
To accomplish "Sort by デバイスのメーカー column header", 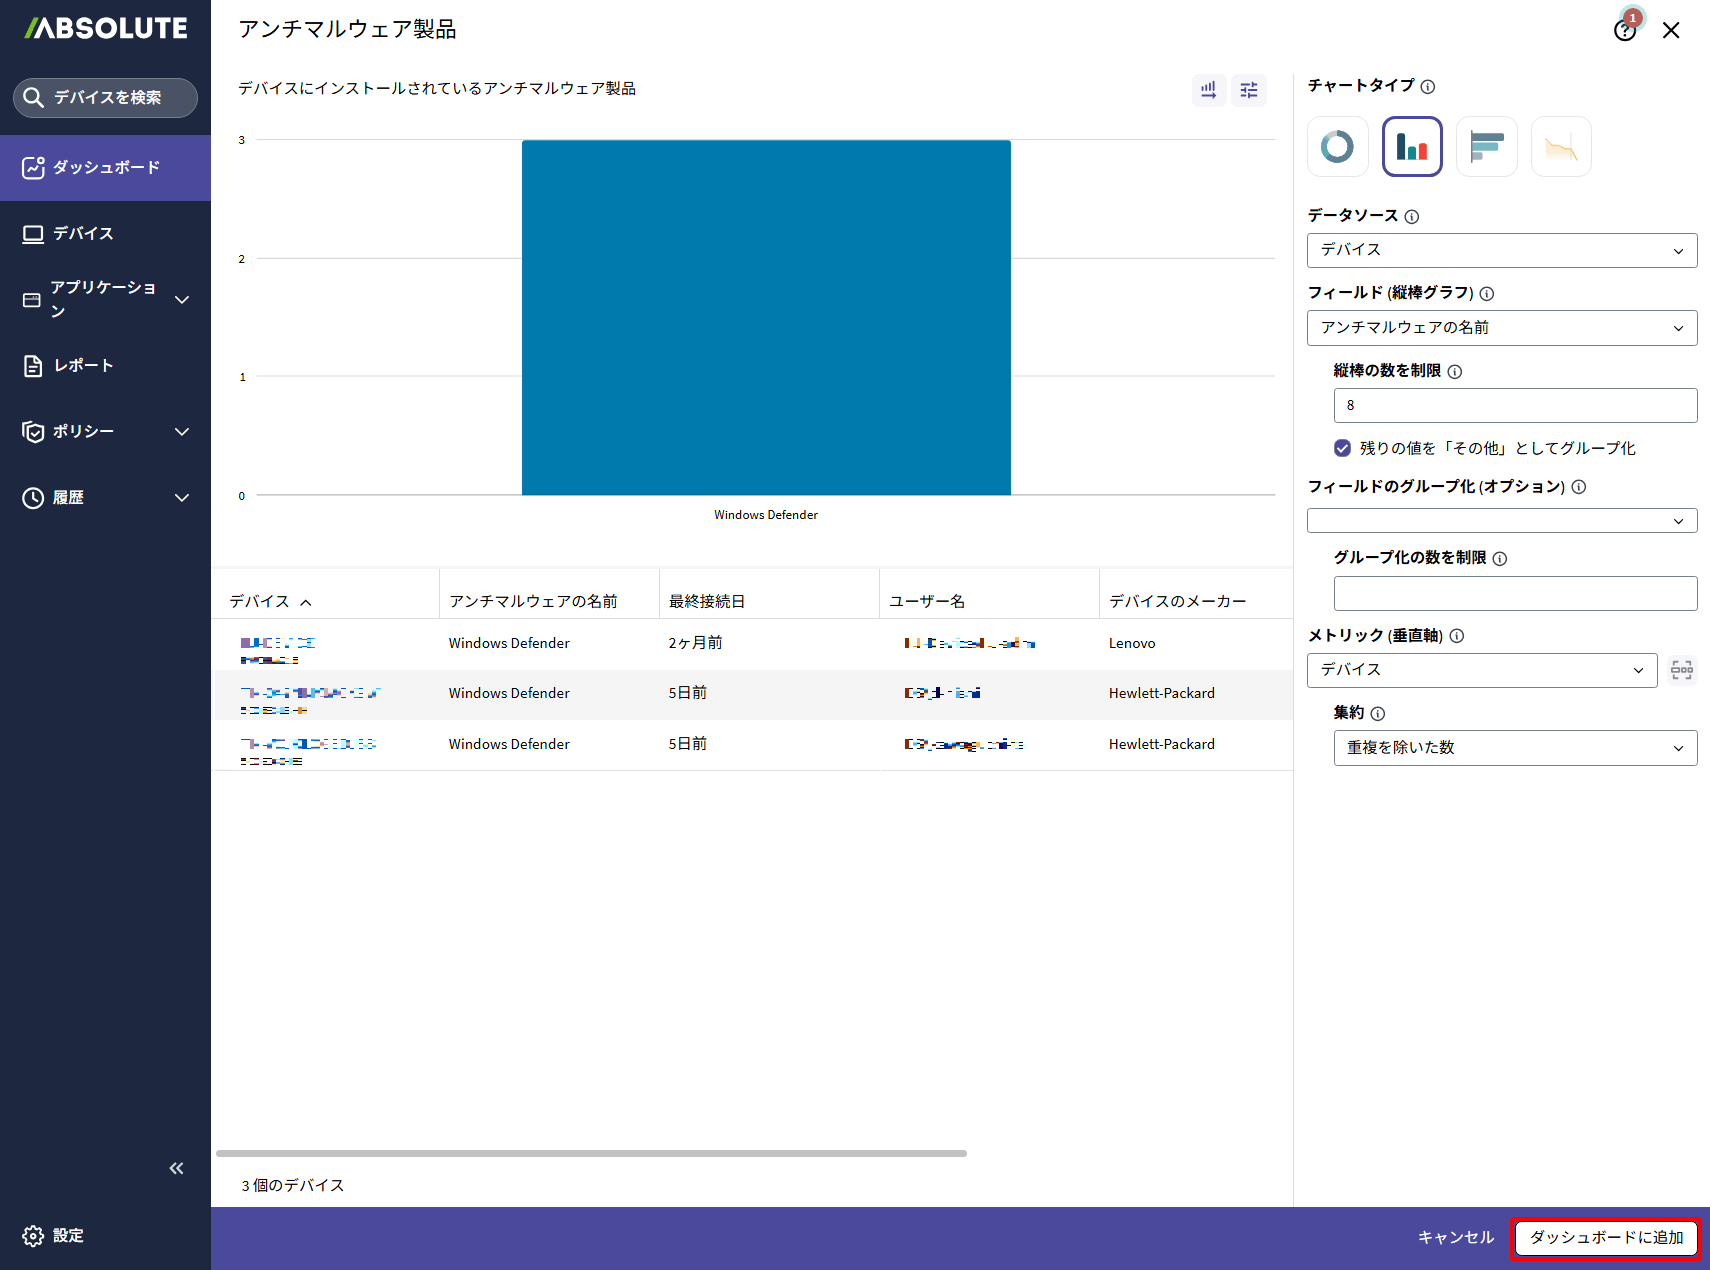I will coord(1177,601).
